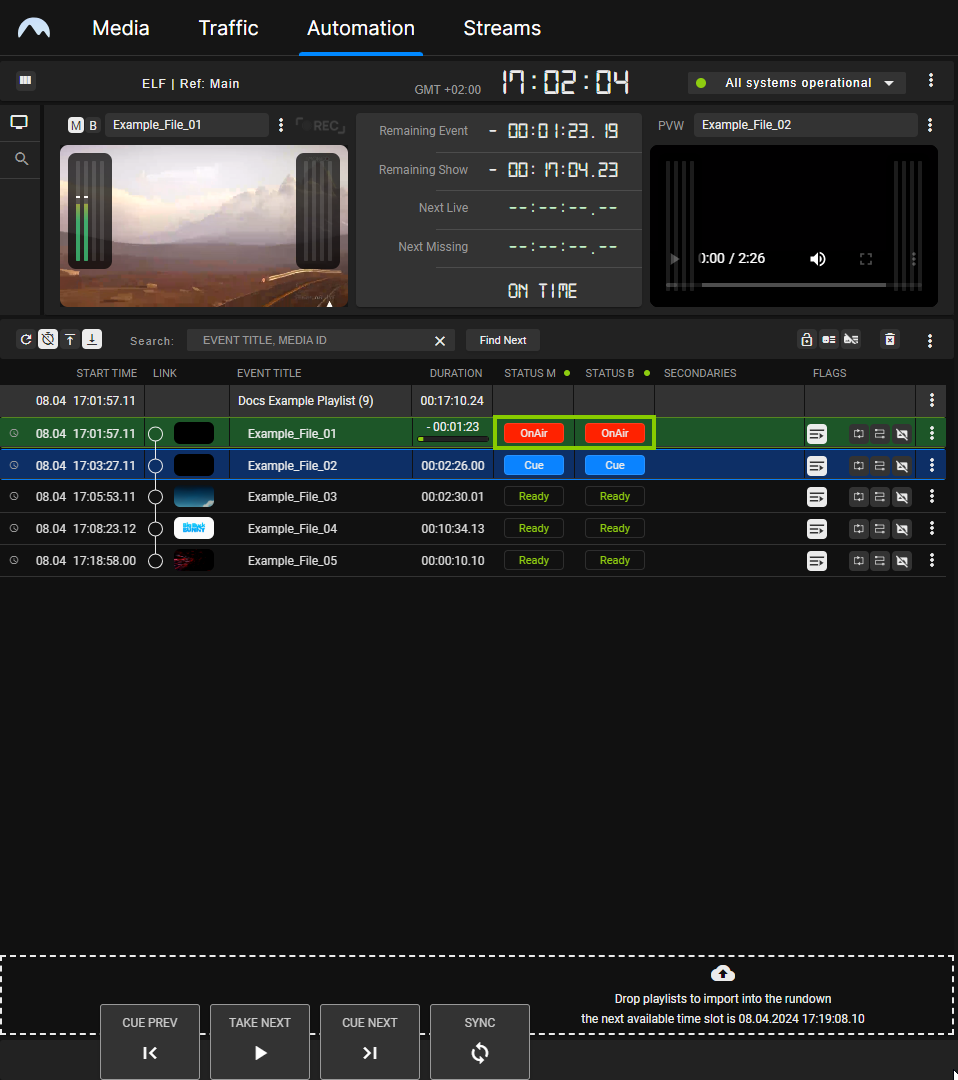Click the refresh rundown icon
Viewport: 958px width, 1080px height.
[25, 339]
